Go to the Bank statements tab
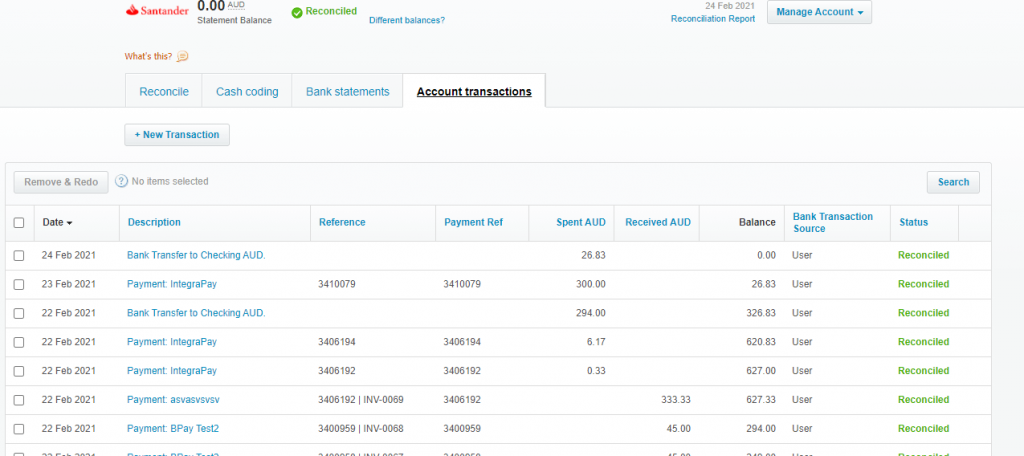1024x456 pixels. click(347, 92)
